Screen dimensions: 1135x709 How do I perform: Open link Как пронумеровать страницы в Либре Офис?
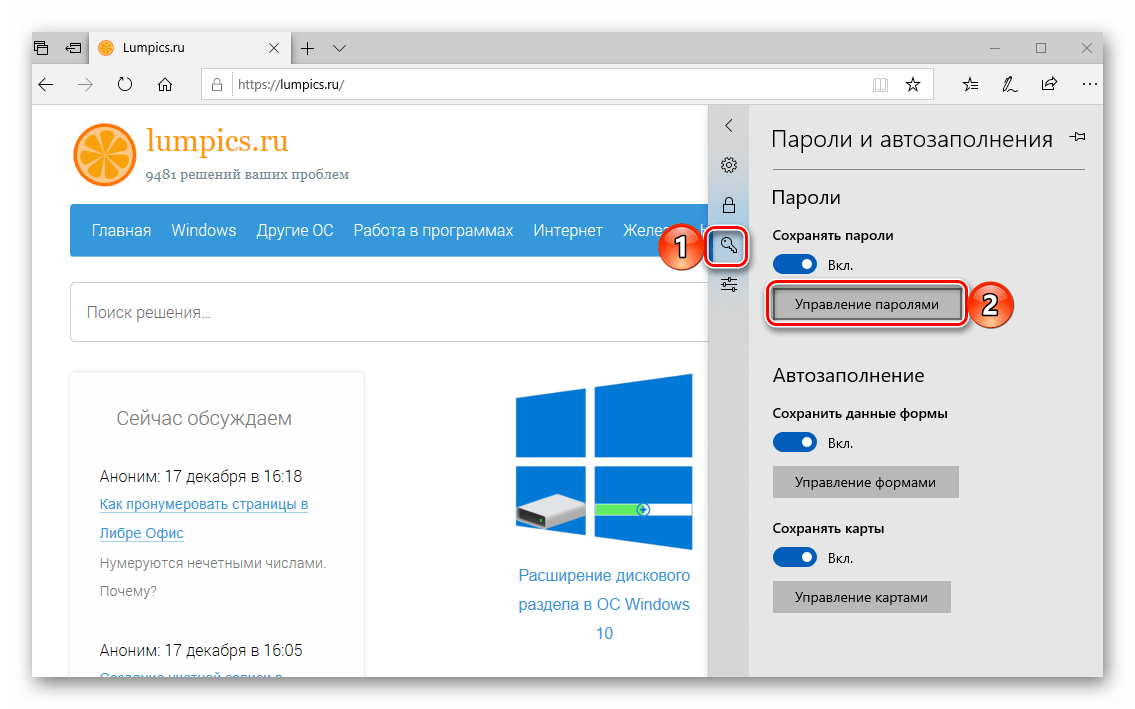(203, 519)
